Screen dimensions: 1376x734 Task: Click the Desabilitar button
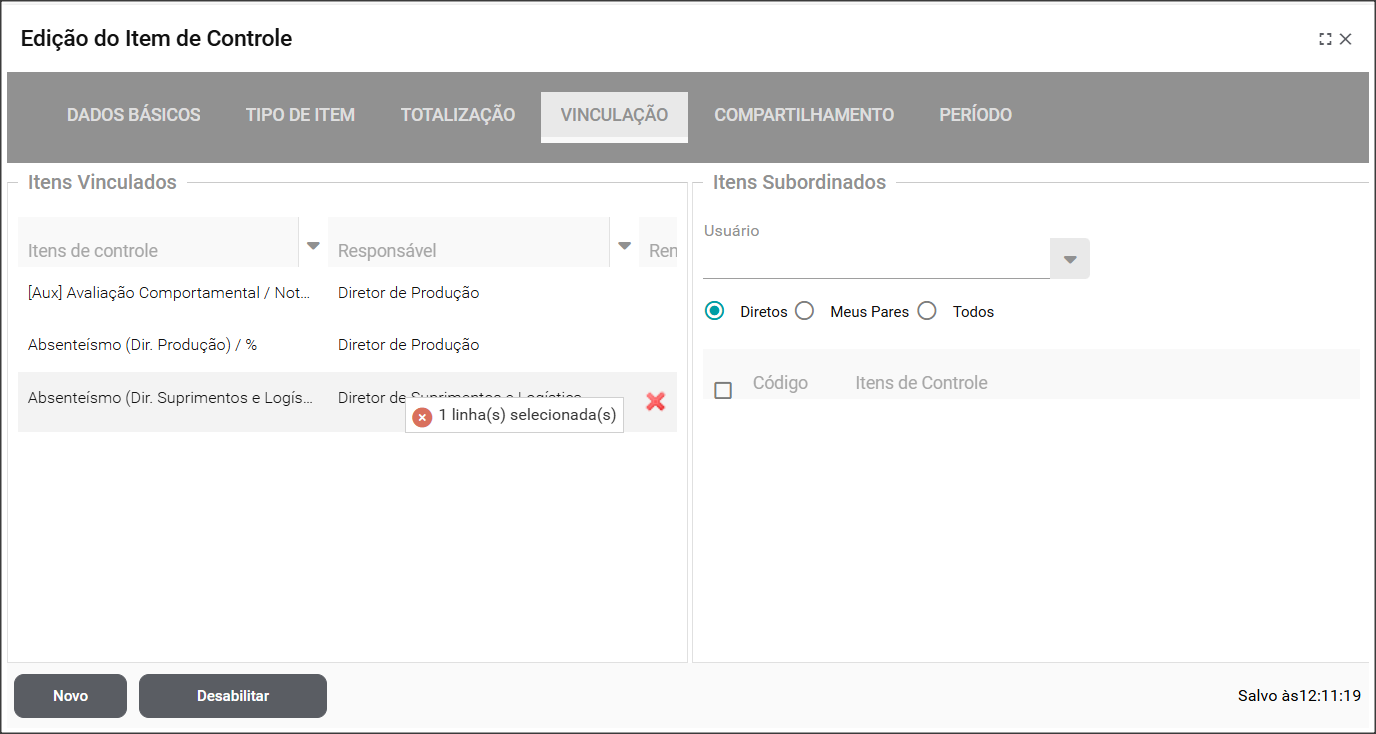pyautogui.click(x=233, y=696)
